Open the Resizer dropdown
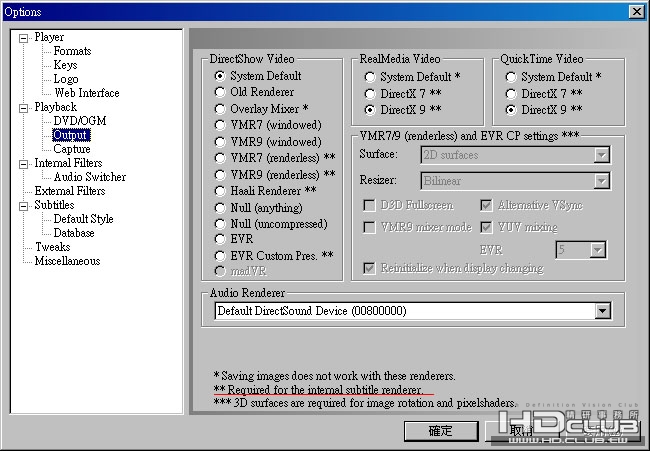Image resolution: width=650 pixels, height=451 pixels. tap(515, 181)
